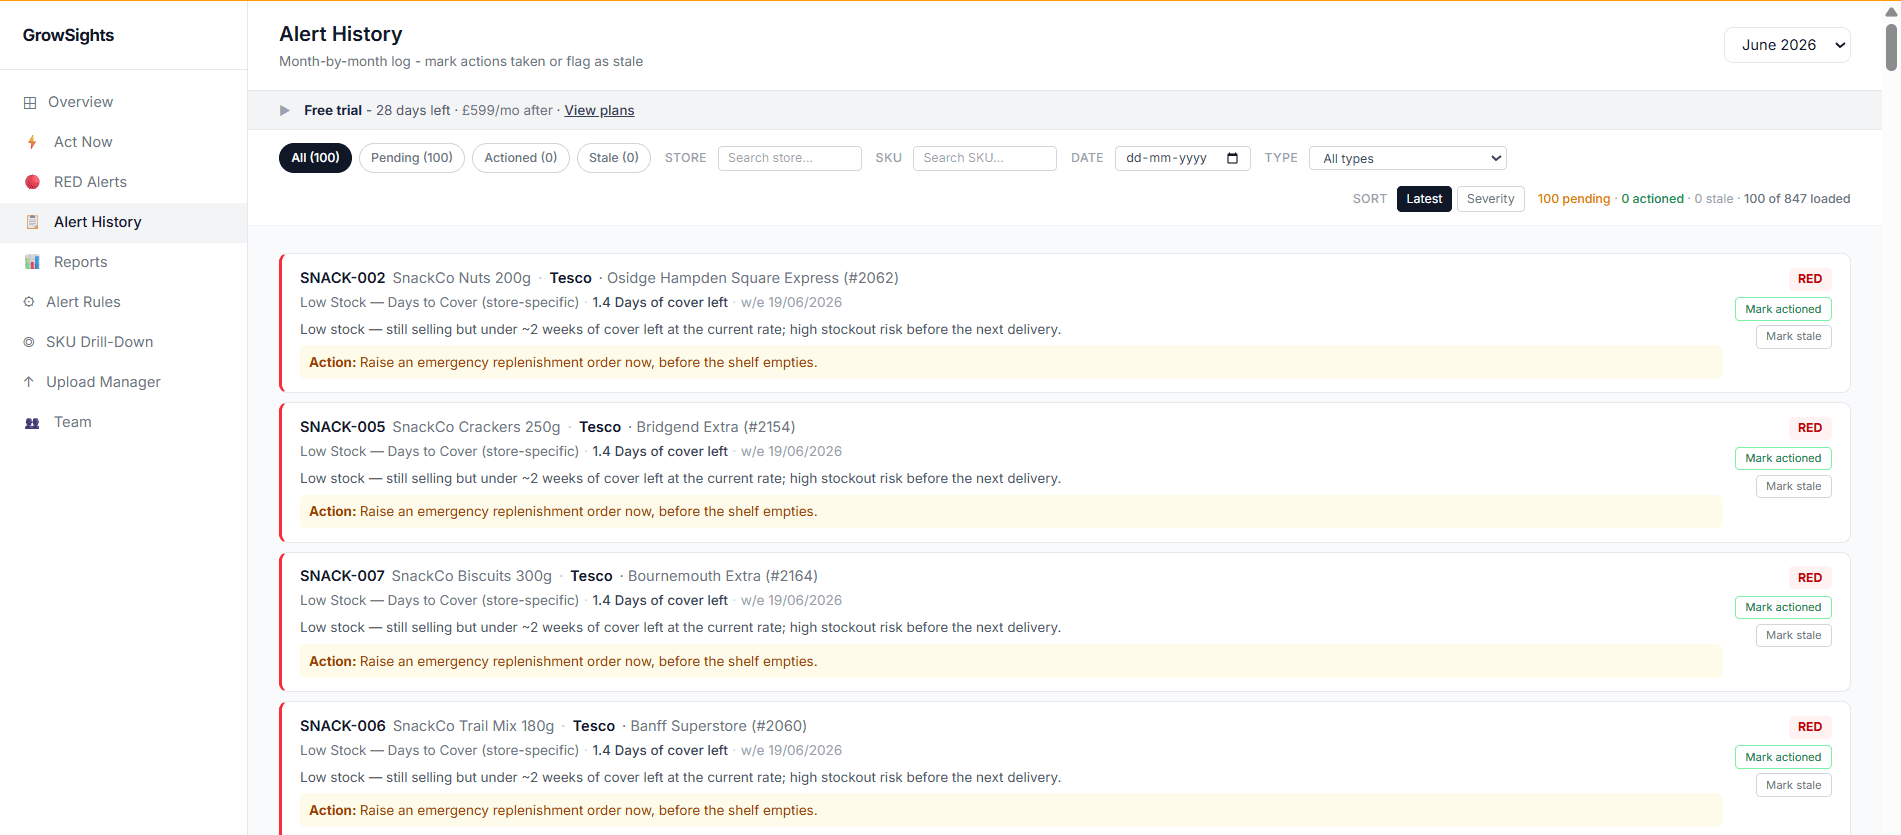Click '100 of 847 loaded' text

[x=1797, y=199]
